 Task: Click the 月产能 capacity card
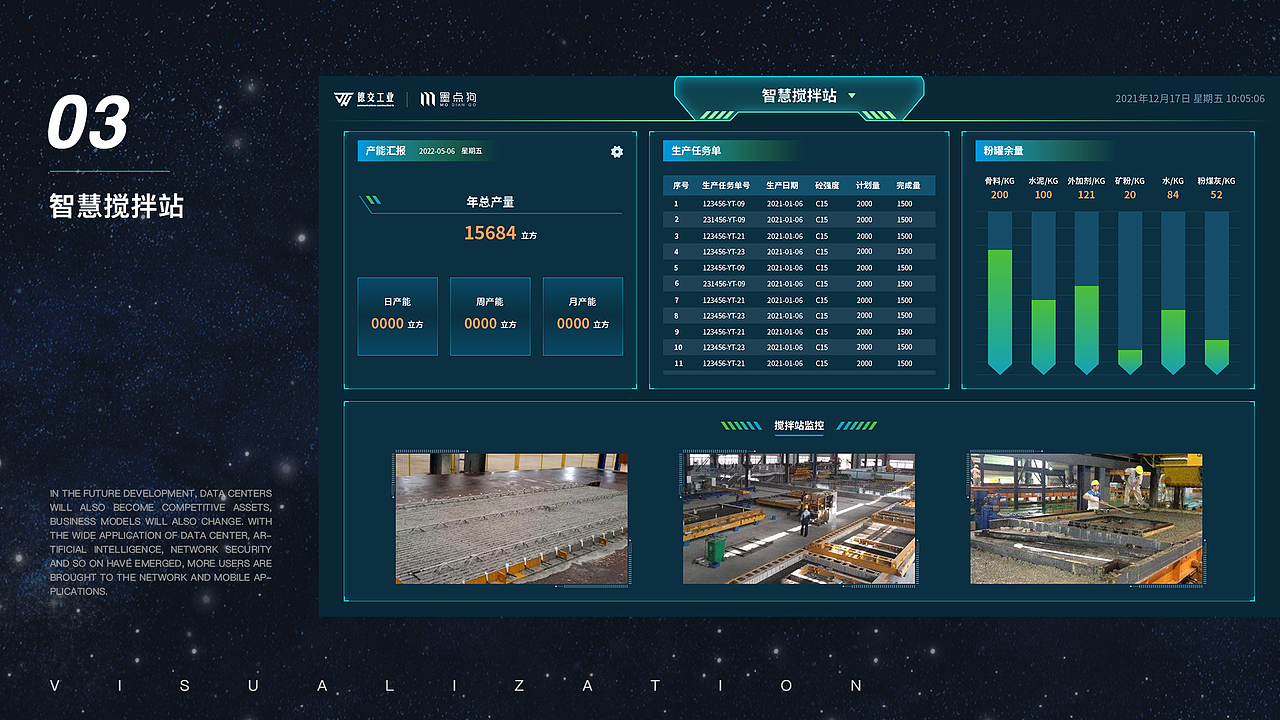point(583,316)
